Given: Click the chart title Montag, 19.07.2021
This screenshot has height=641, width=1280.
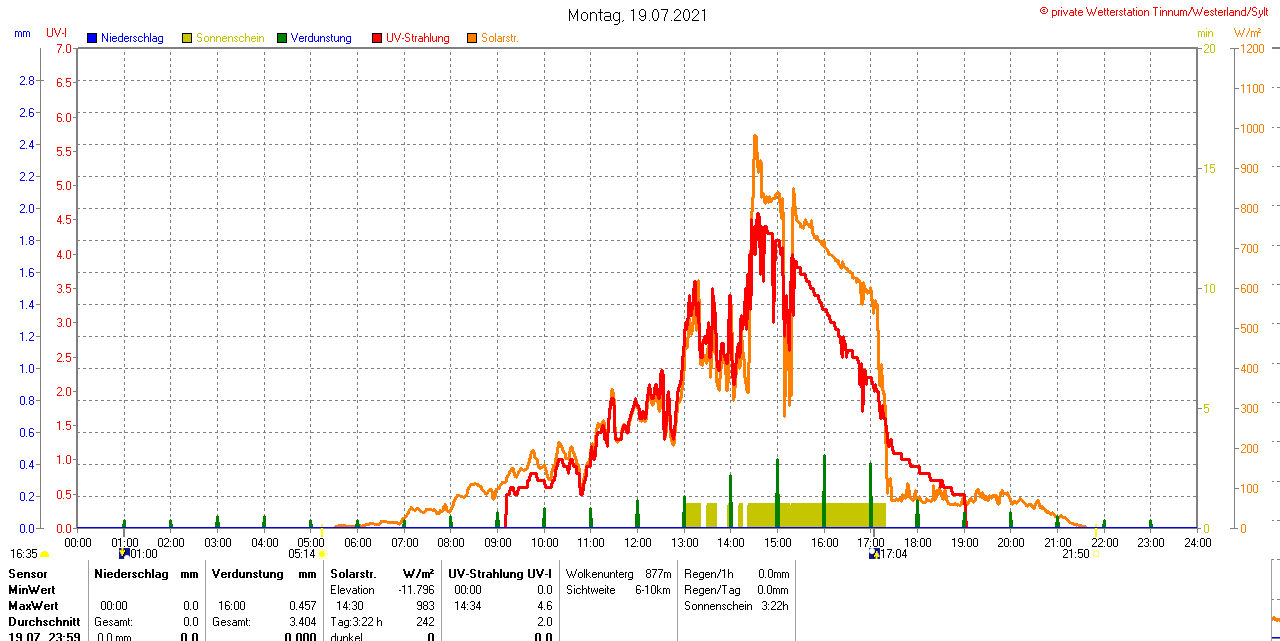Looking at the screenshot, I should 638,15.
